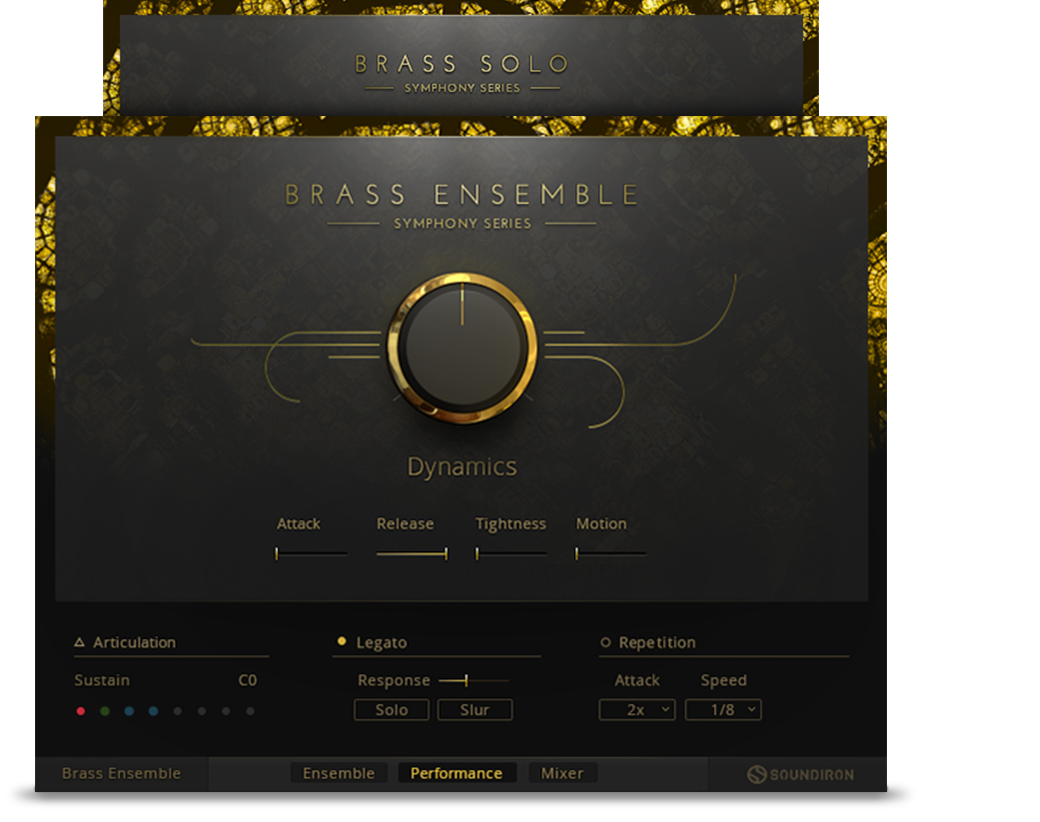Image resolution: width=1040 pixels, height=822 pixels.
Task: Switch to the Ensemble tab
Action: click(339, 773)
